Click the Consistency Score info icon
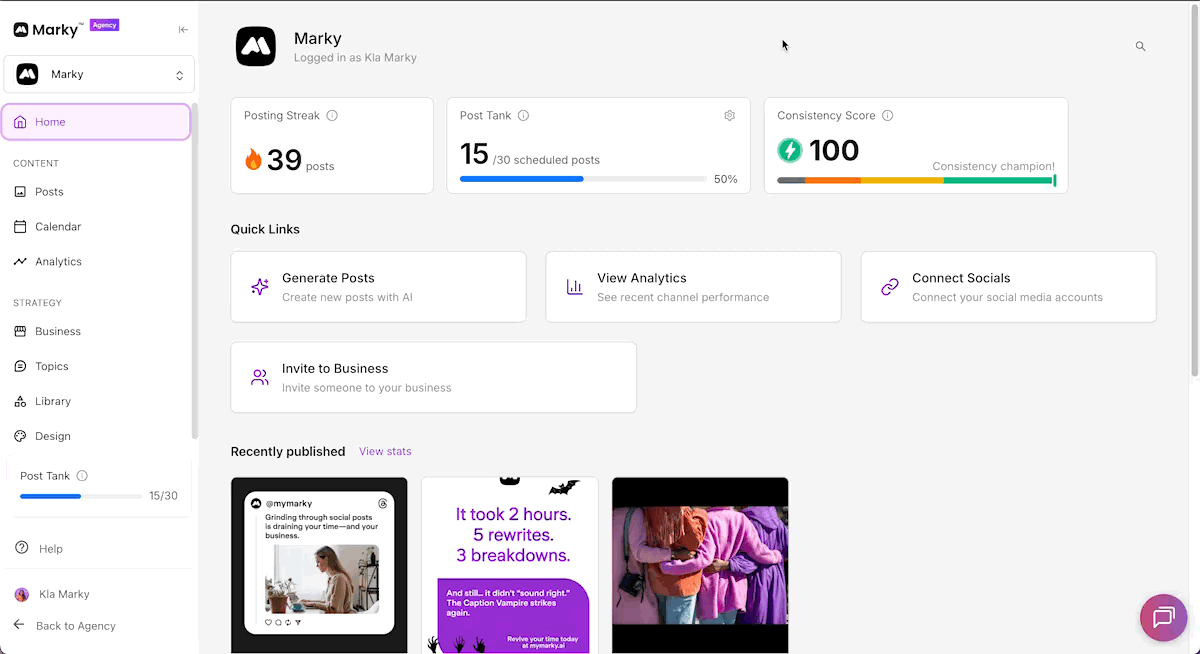The height and width of the screenshot is (654, 1200). [x=887, y=116]
